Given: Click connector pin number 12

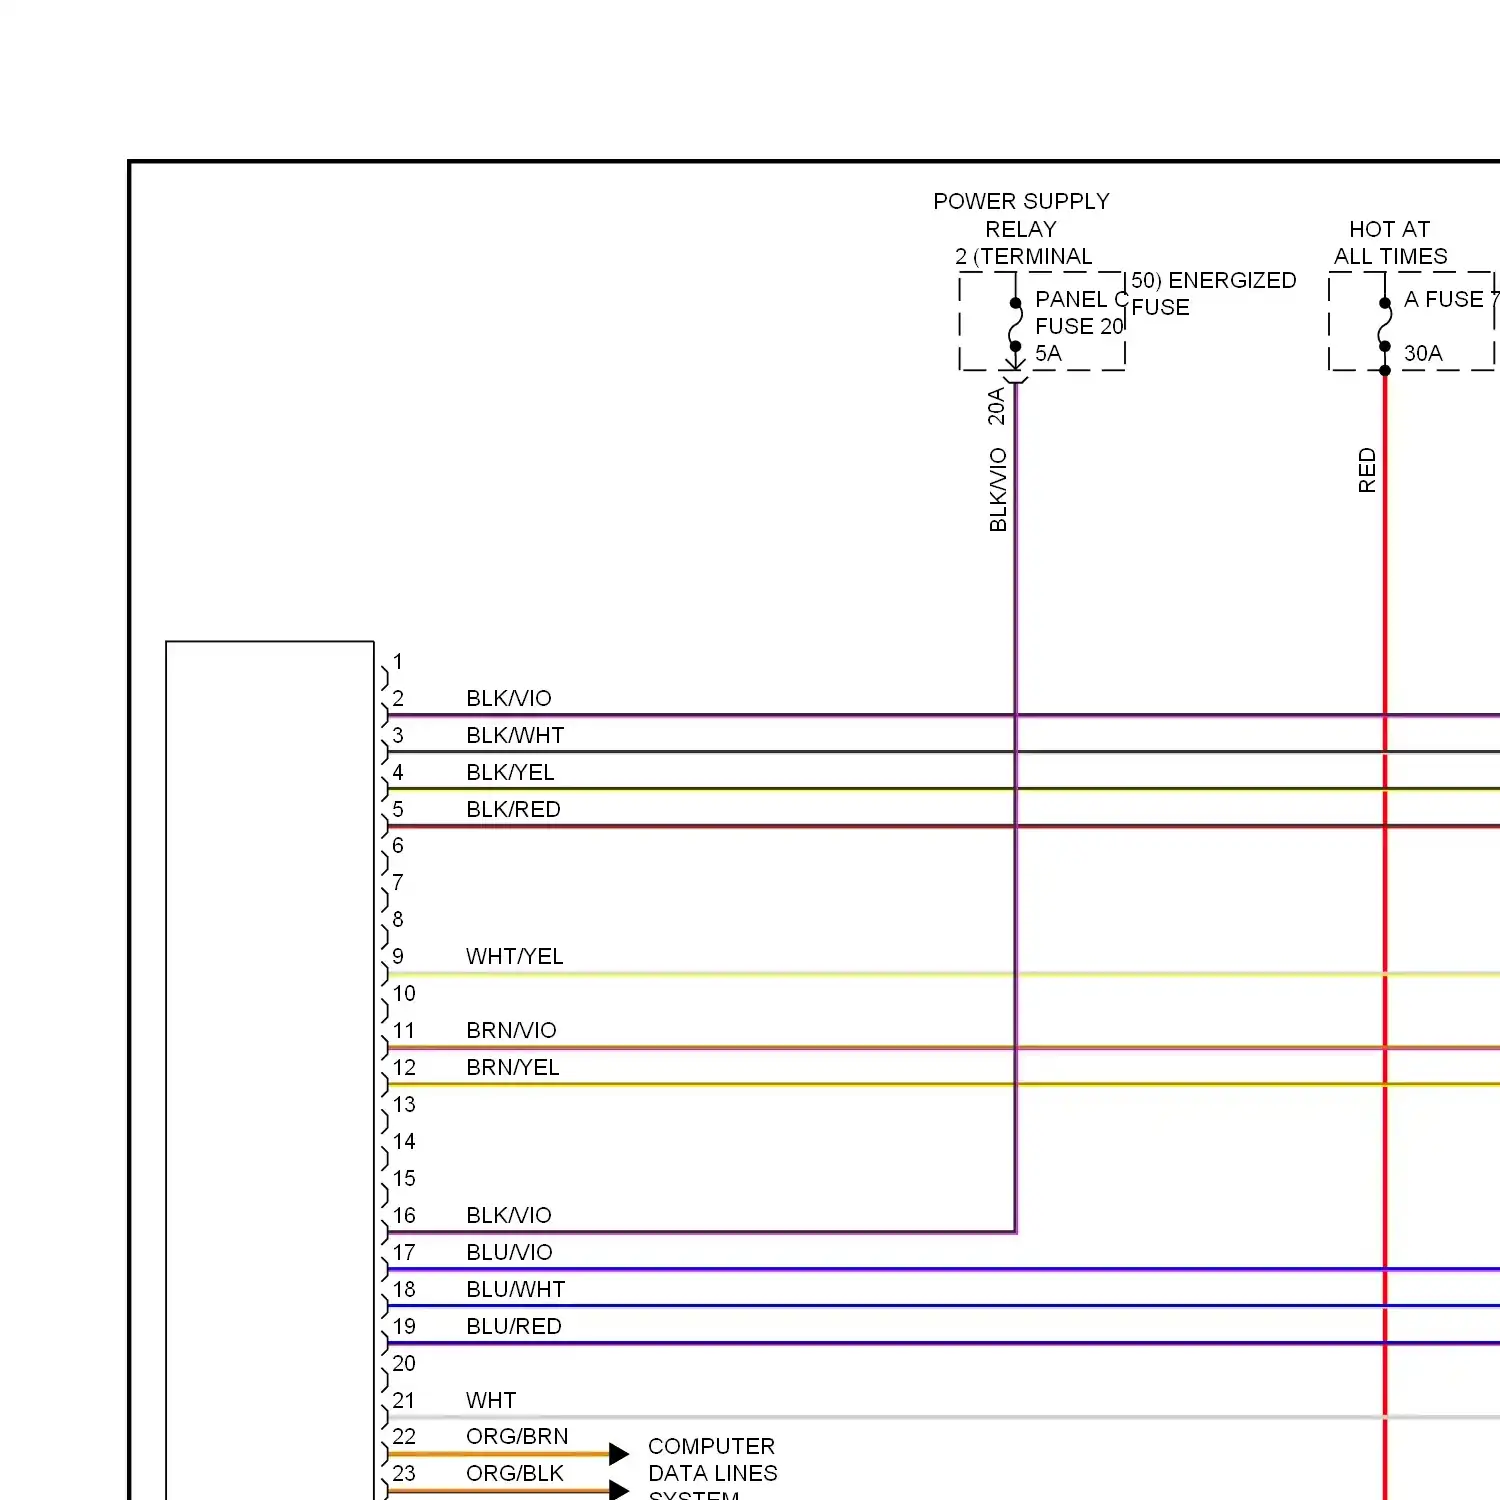Looking at the screenshot, I should click(x=404, y=1067).
